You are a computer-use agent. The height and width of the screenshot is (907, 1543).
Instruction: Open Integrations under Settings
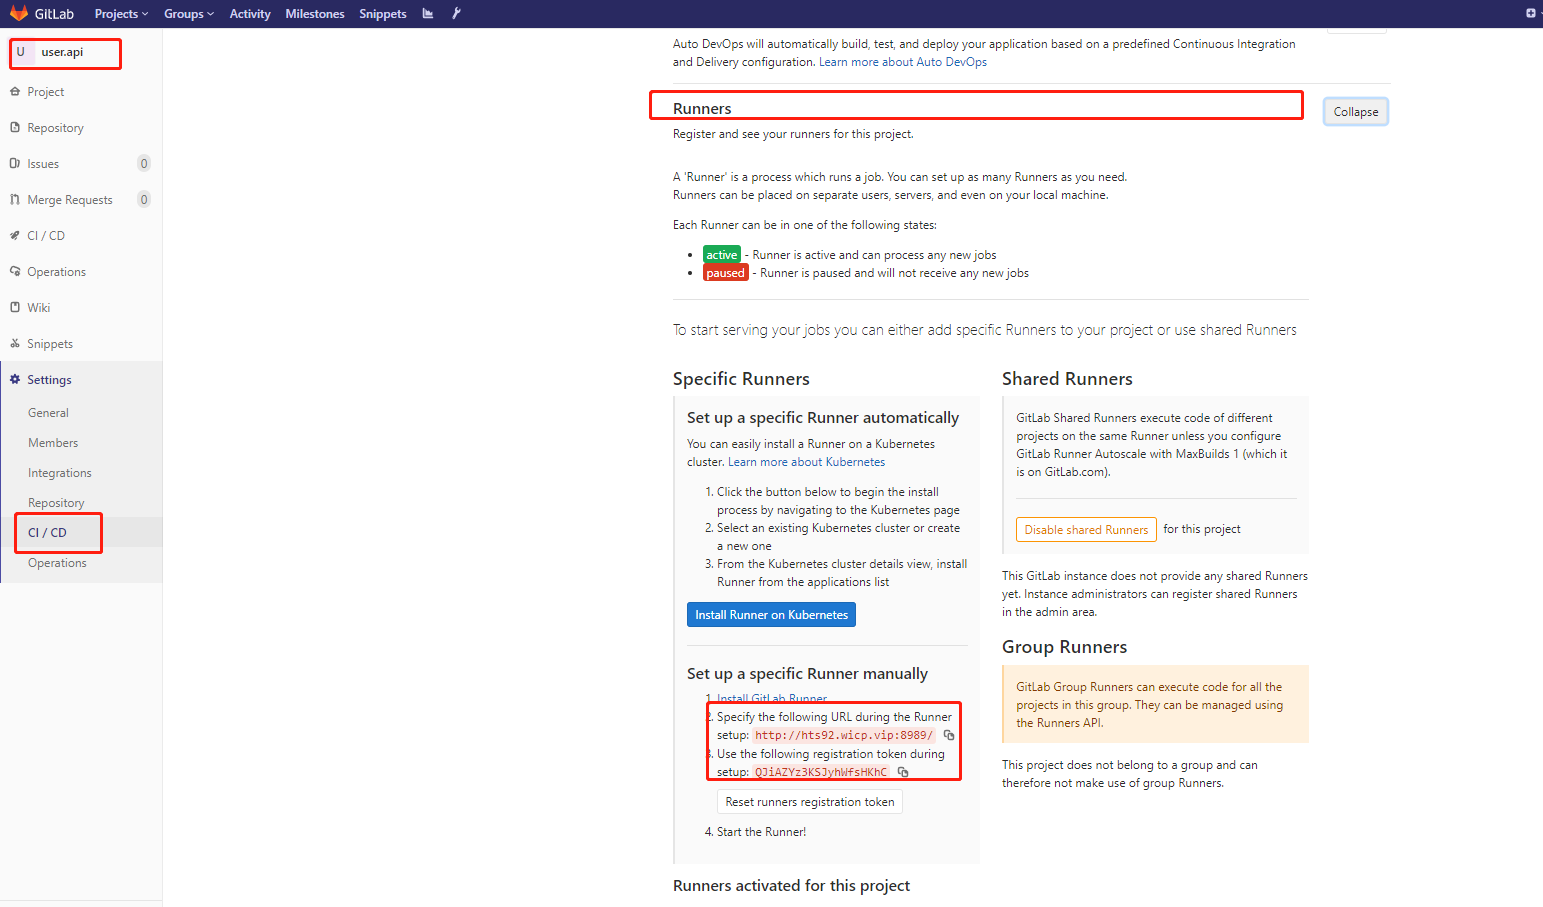click(60, 473)
